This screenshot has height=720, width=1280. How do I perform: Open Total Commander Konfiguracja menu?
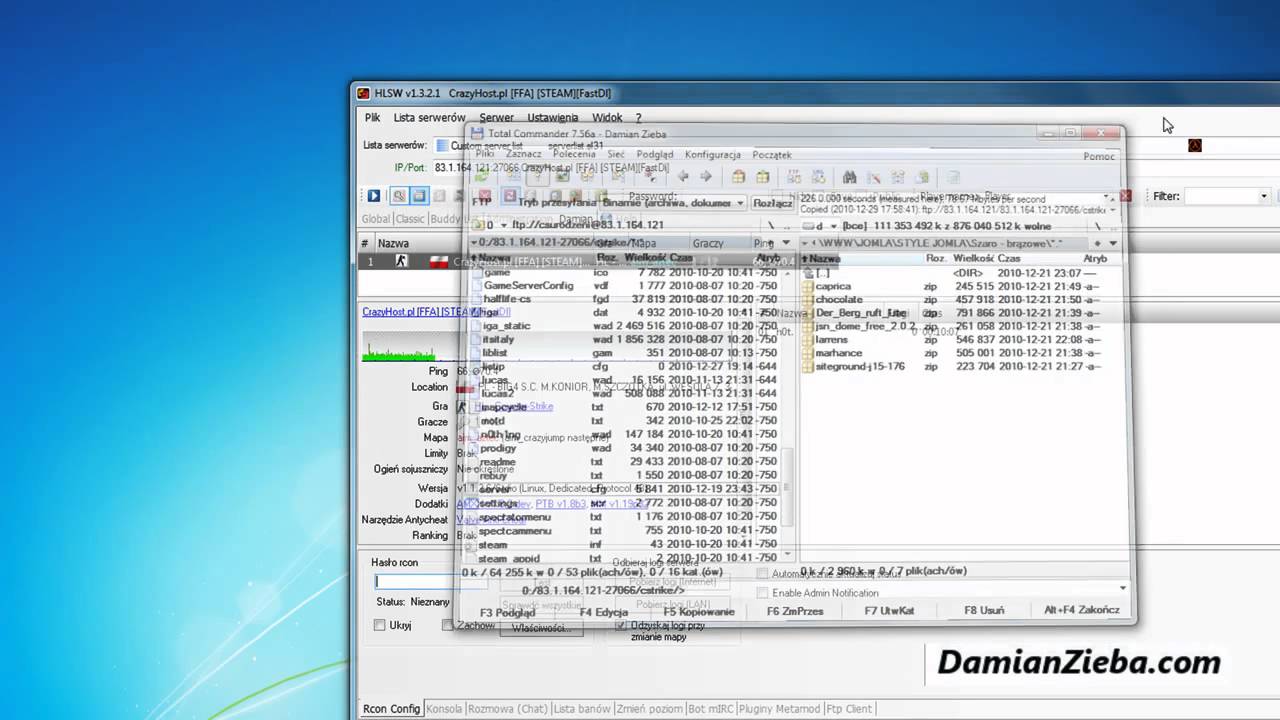click(713, 155)
